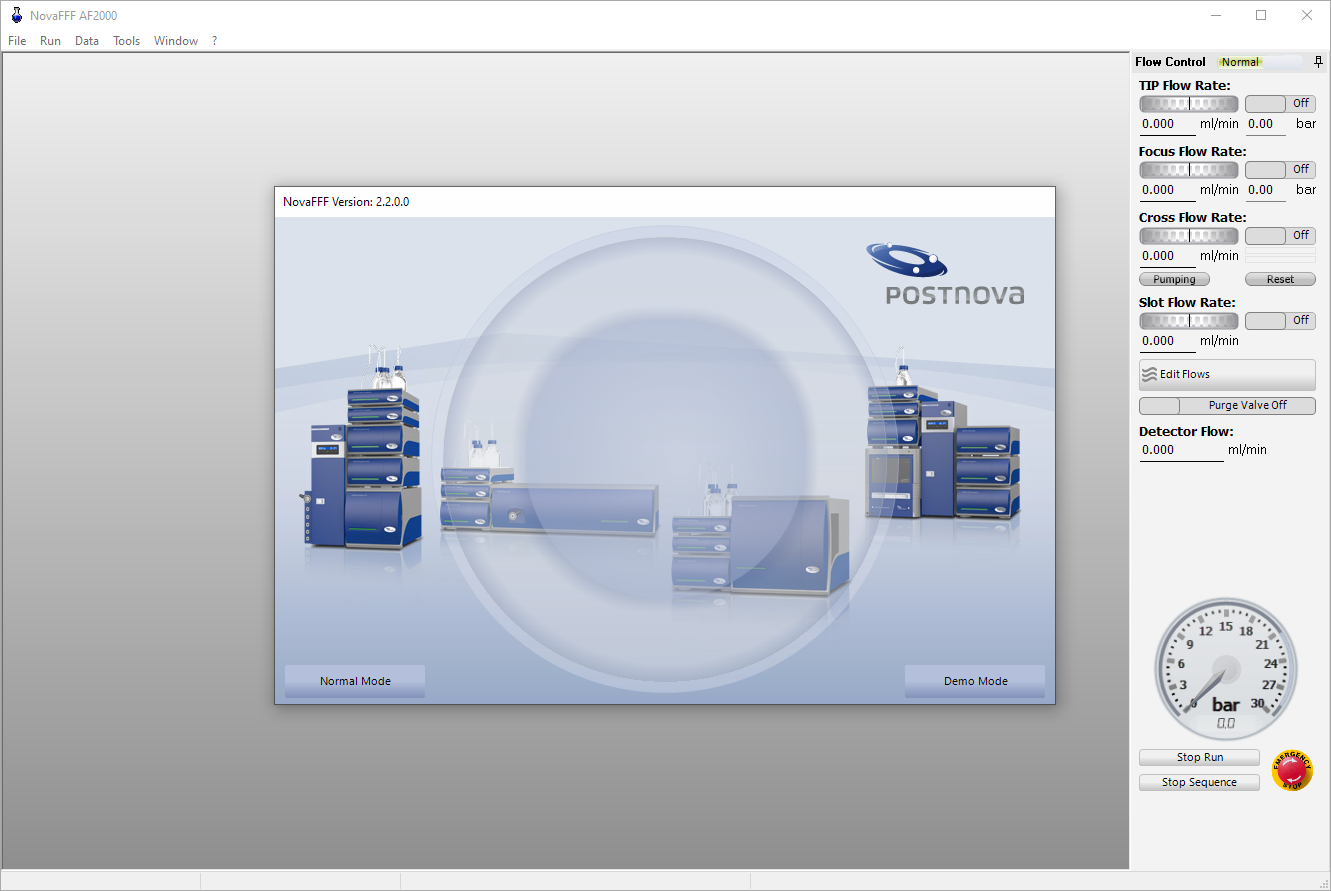This screenshot has width=1331, height=891.
Task: Open the Run menu
Action: point(50,41)
